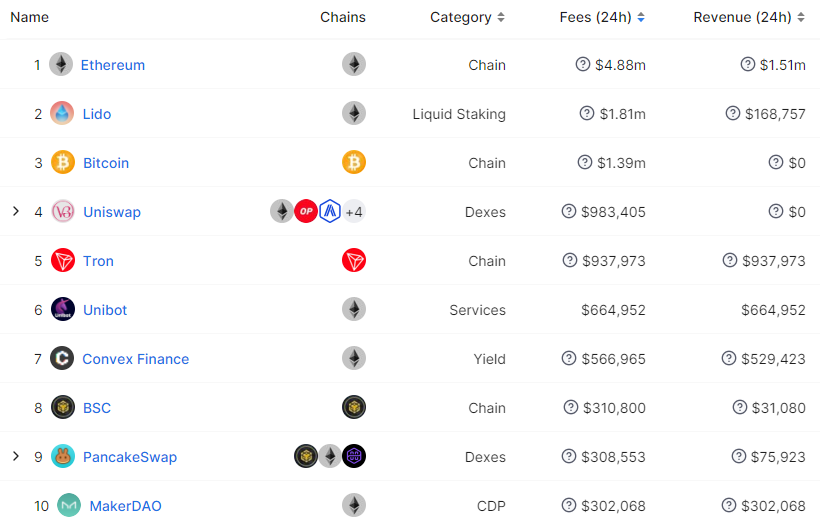Screen dimensions: 820x524
Task: Open the Convex Finance link
Action: [135, 359]
